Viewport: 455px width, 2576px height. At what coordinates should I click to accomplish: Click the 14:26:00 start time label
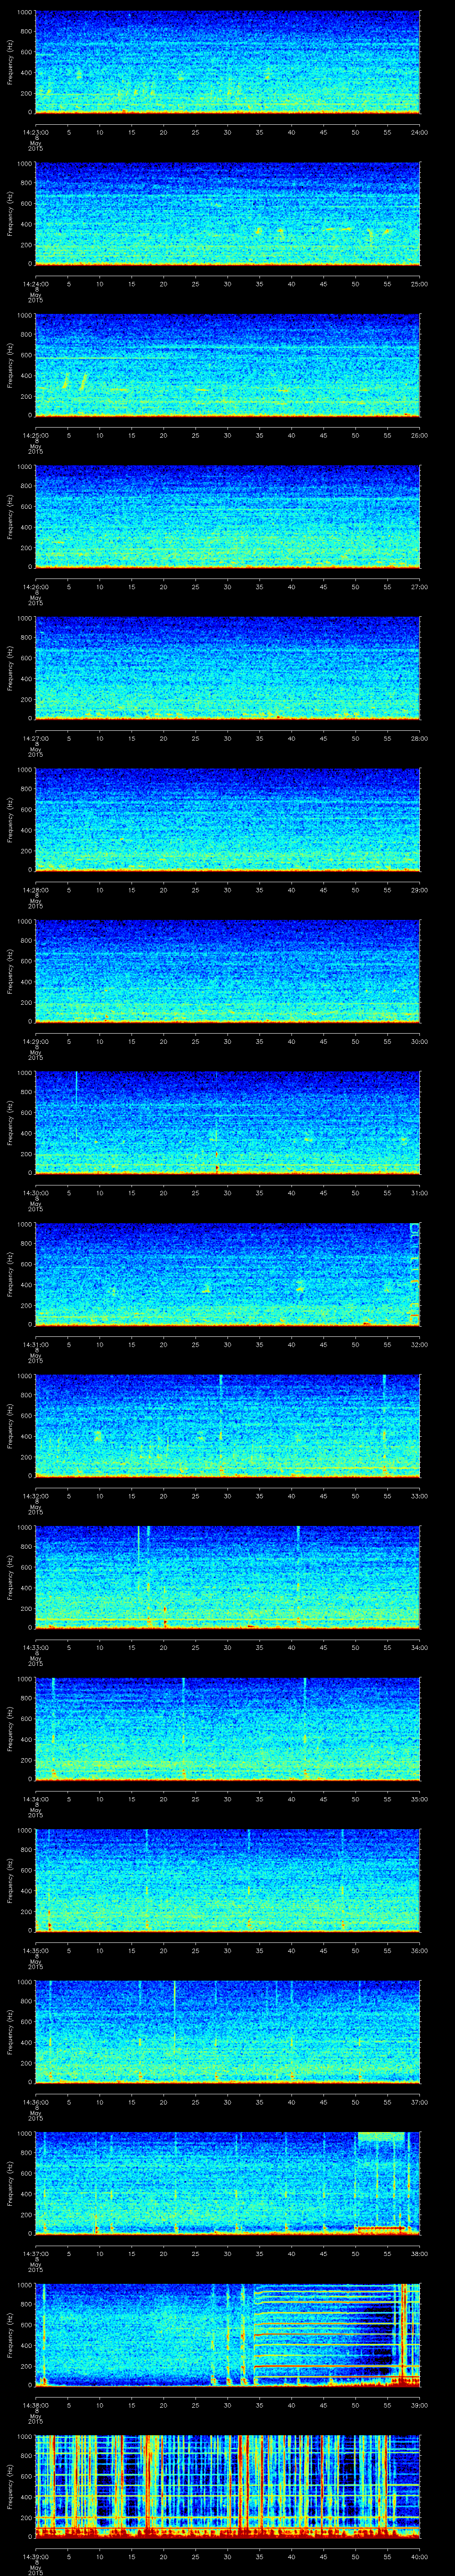35,587
